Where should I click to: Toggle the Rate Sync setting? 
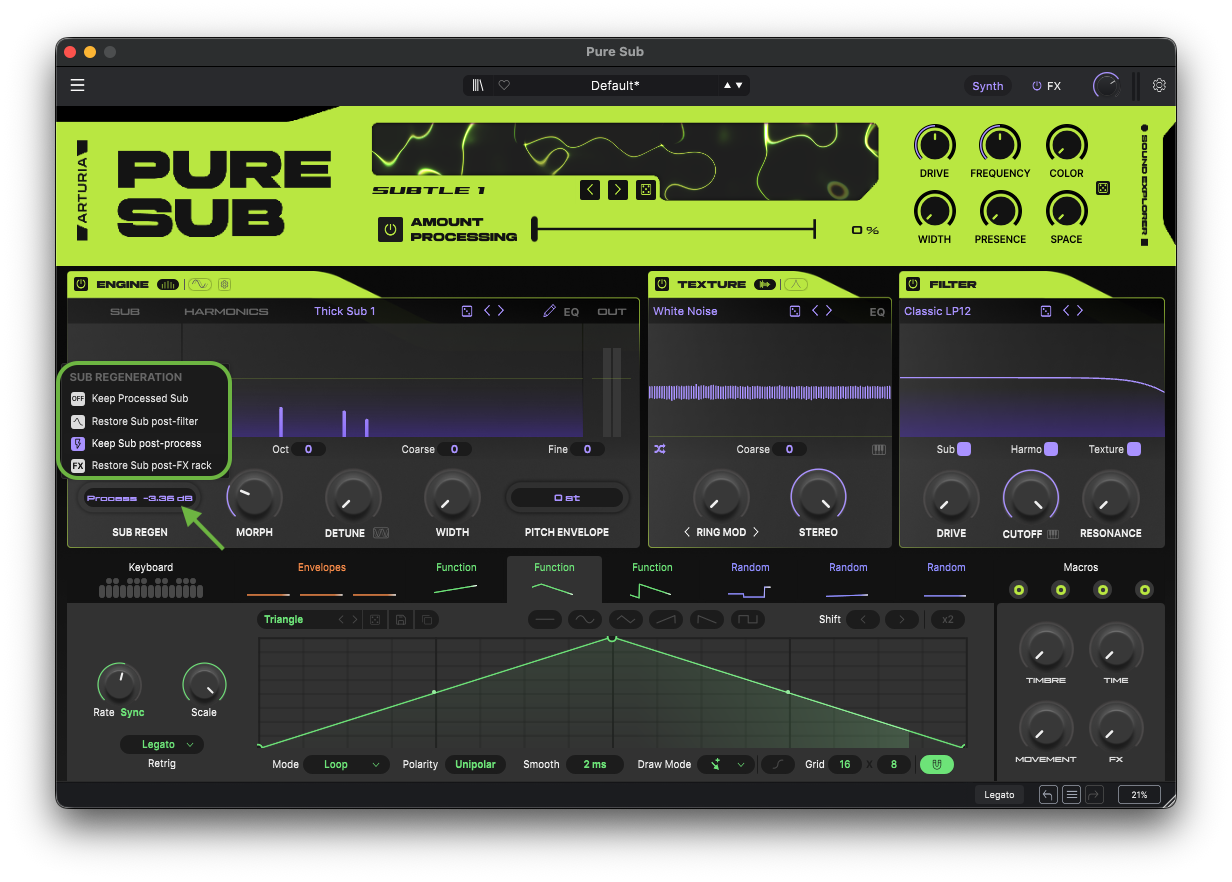(133, 712)
